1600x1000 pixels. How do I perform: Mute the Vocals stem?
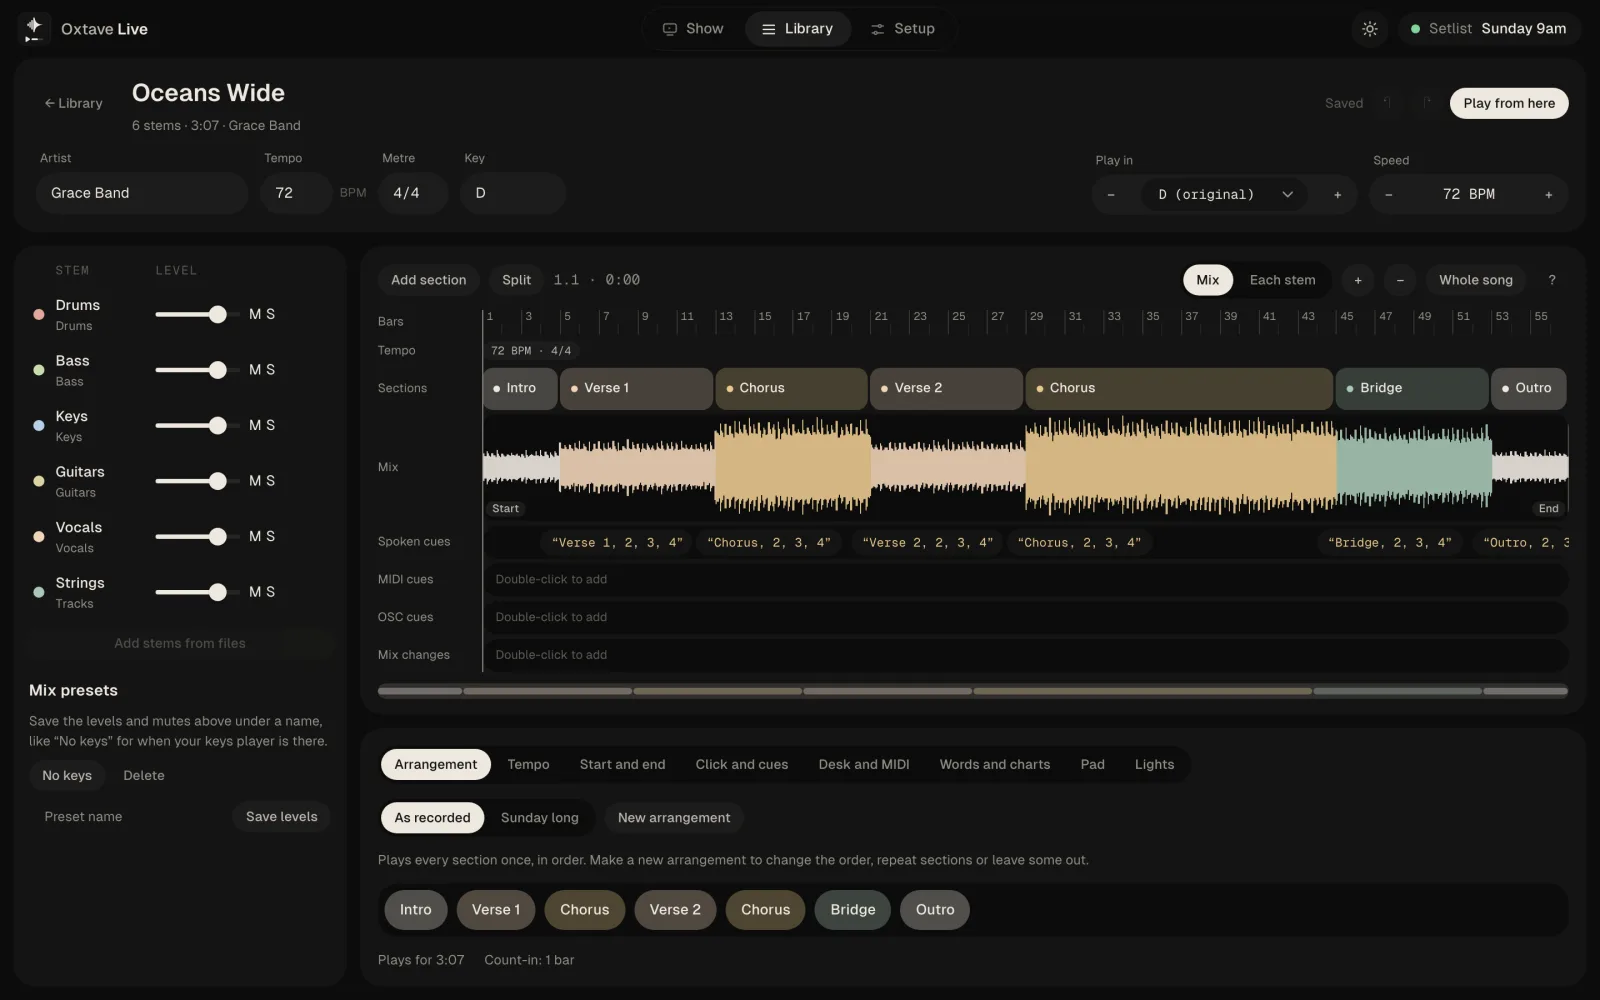pyautogui.click(x=254, y=536)
